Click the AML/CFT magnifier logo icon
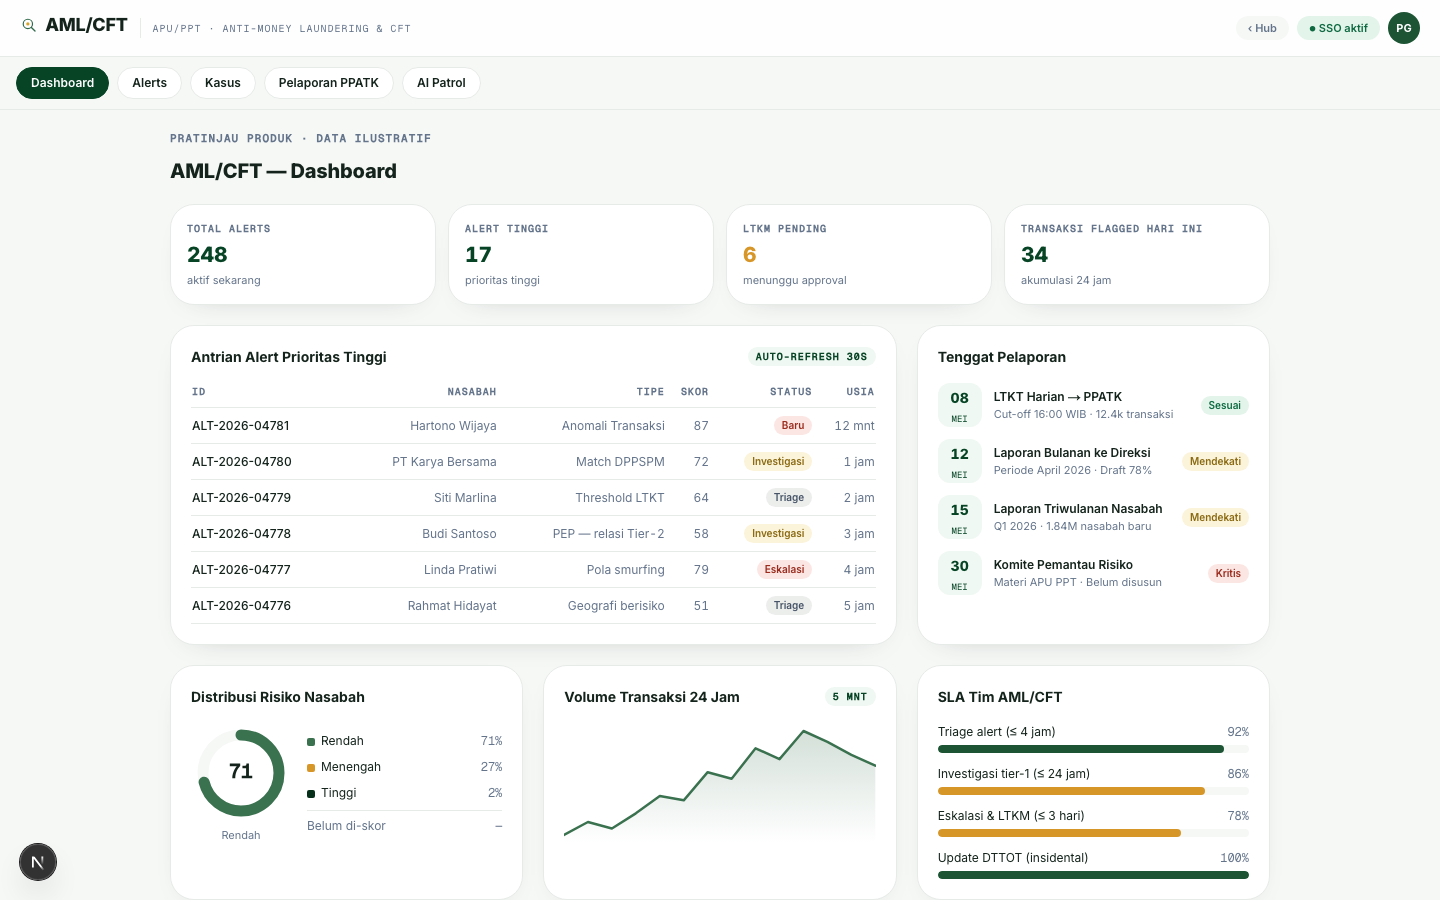Screen dimensions: 1440x900 coord(29,25)
